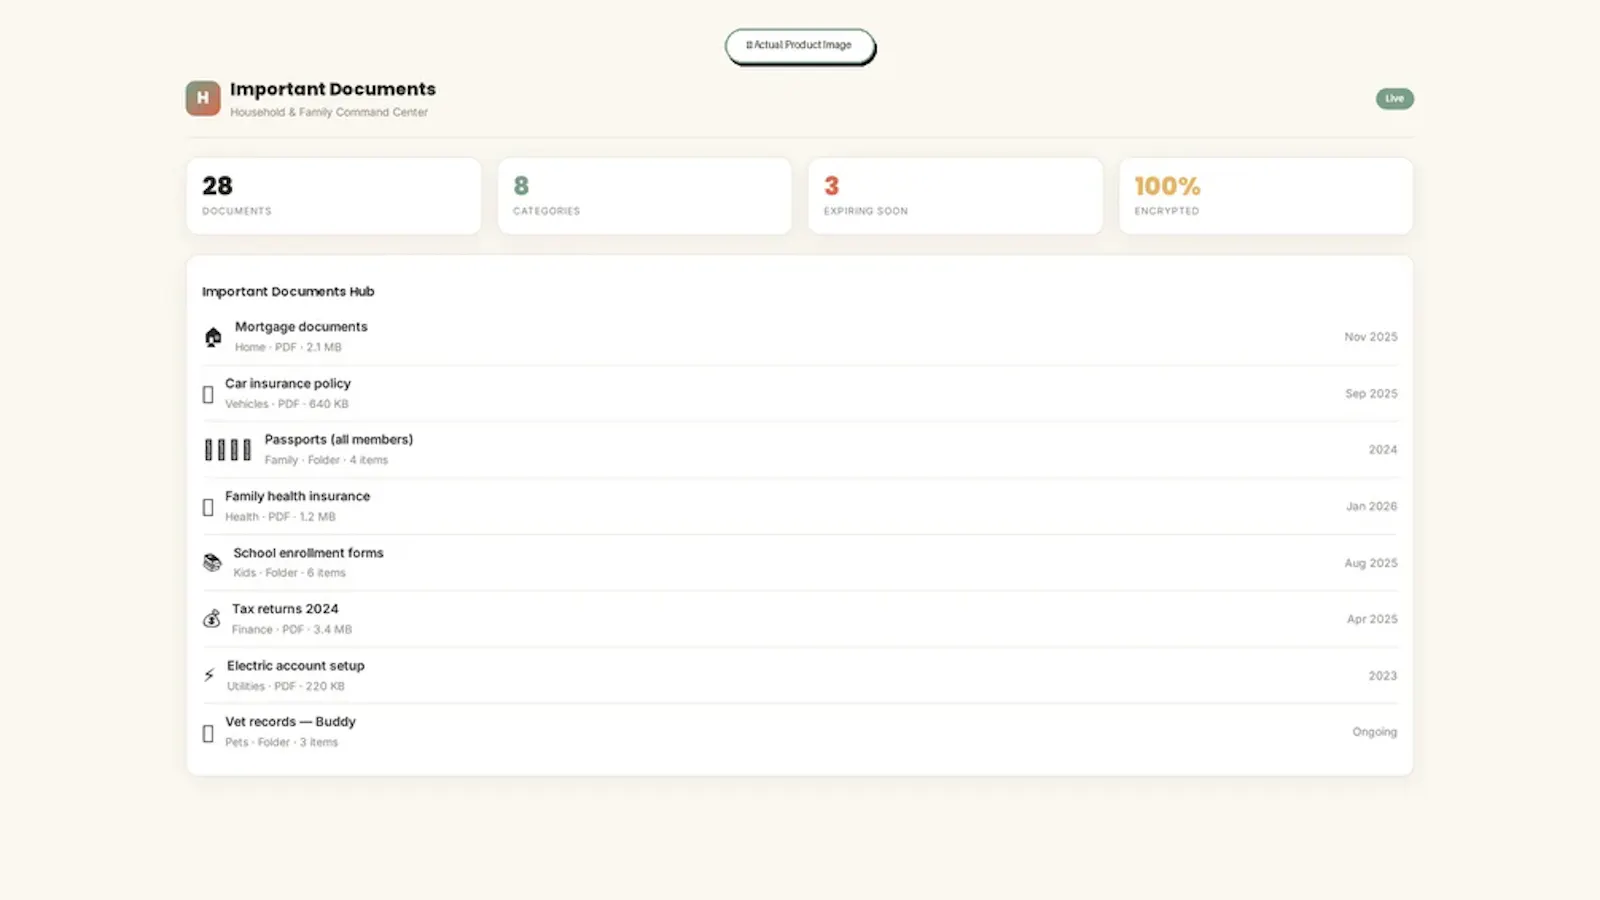Click the 2023 date on Electric row
This screenshot has width=1600, height=900.
click(x=1383, y=676)
